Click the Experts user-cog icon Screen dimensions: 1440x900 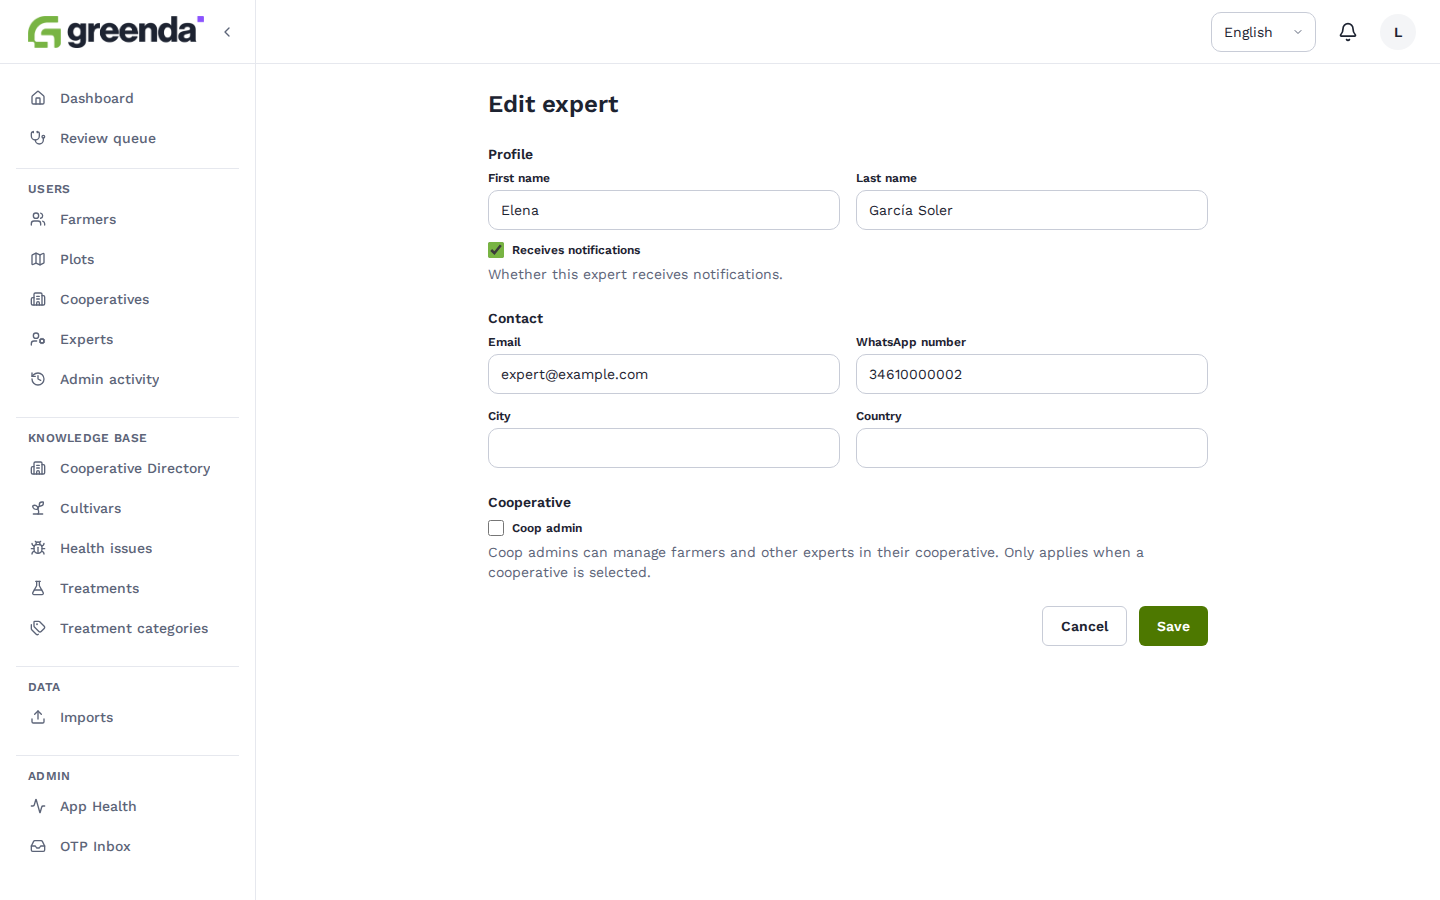pos(38,339)
